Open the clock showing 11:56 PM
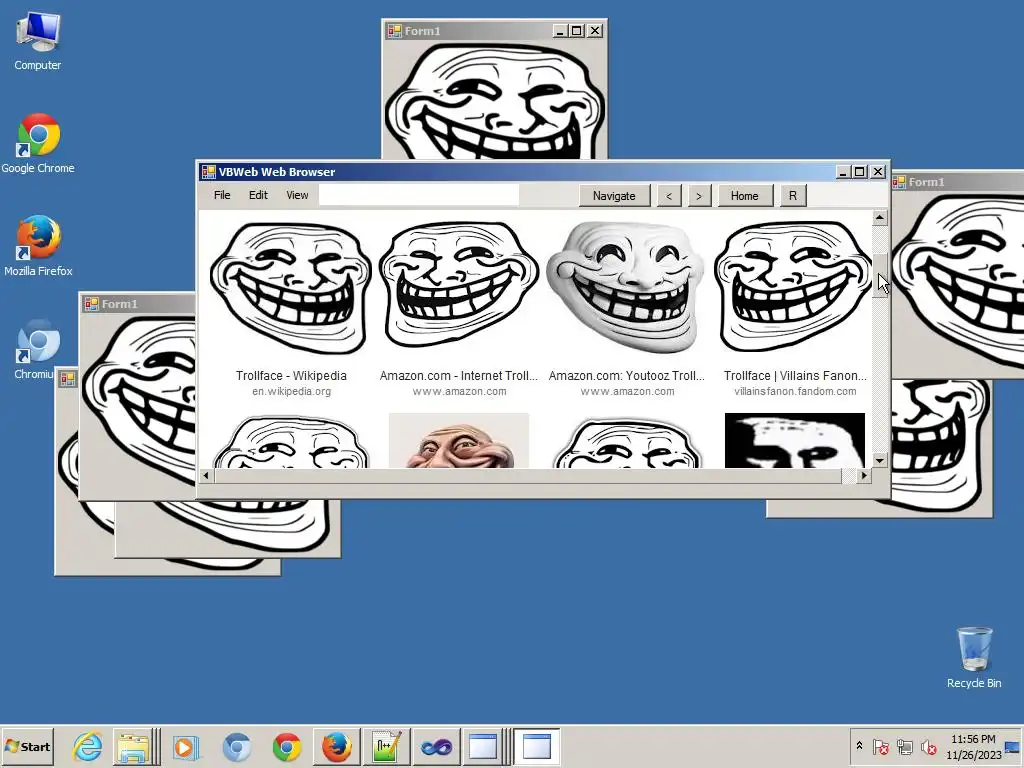1024x768 pixels. (x=973, y=746)
